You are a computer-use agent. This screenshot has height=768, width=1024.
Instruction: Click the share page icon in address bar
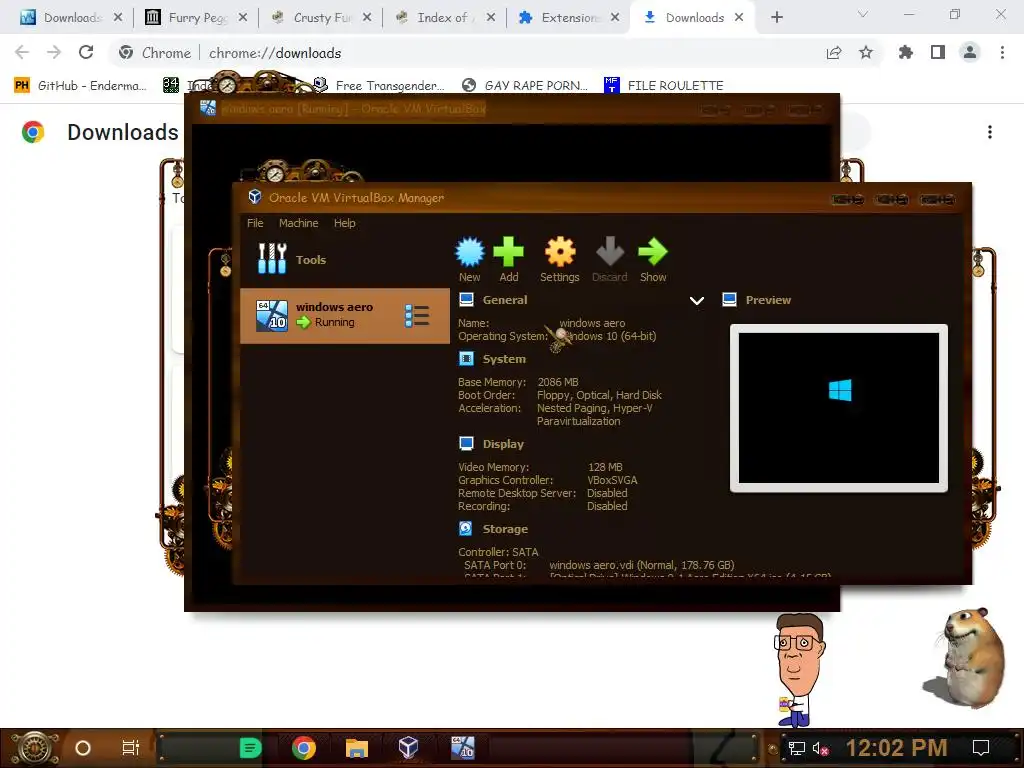point(834,52)
